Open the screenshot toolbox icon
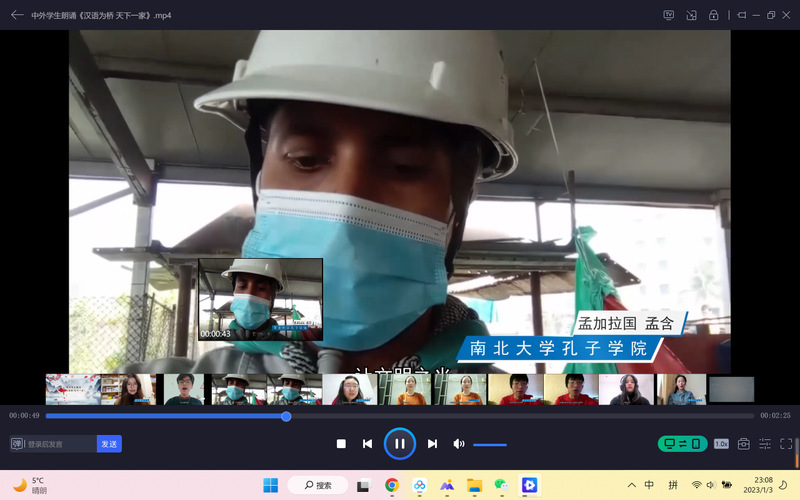Viewport: 800px width, 500px height. pyautogui.click(x=743, y=444)
